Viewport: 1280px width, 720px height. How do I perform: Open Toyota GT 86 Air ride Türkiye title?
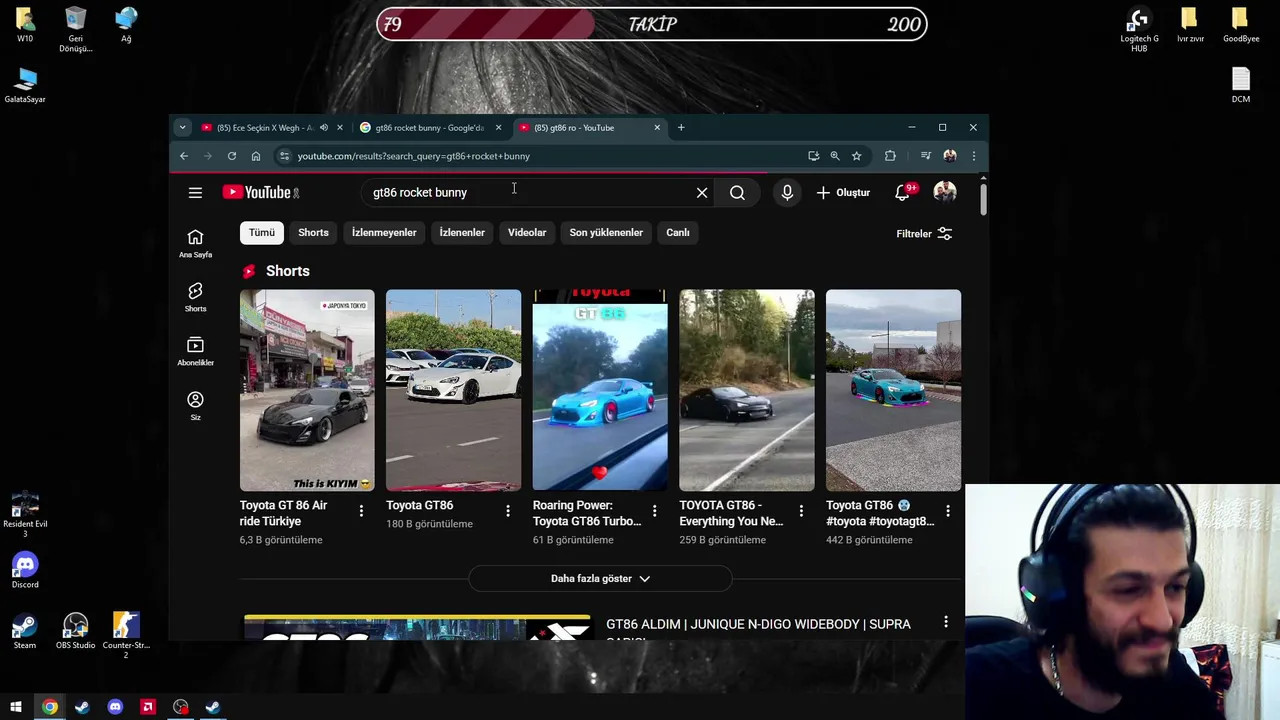283,513
